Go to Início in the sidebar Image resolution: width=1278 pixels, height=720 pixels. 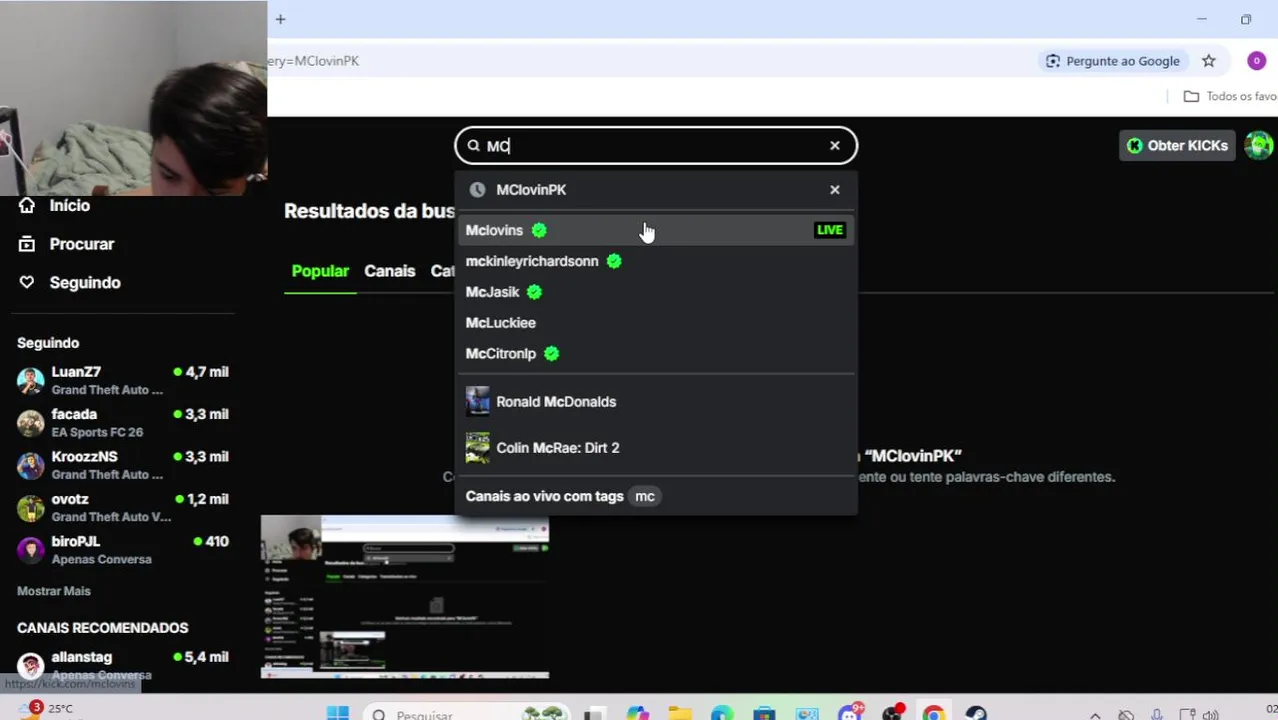(70, 206)
